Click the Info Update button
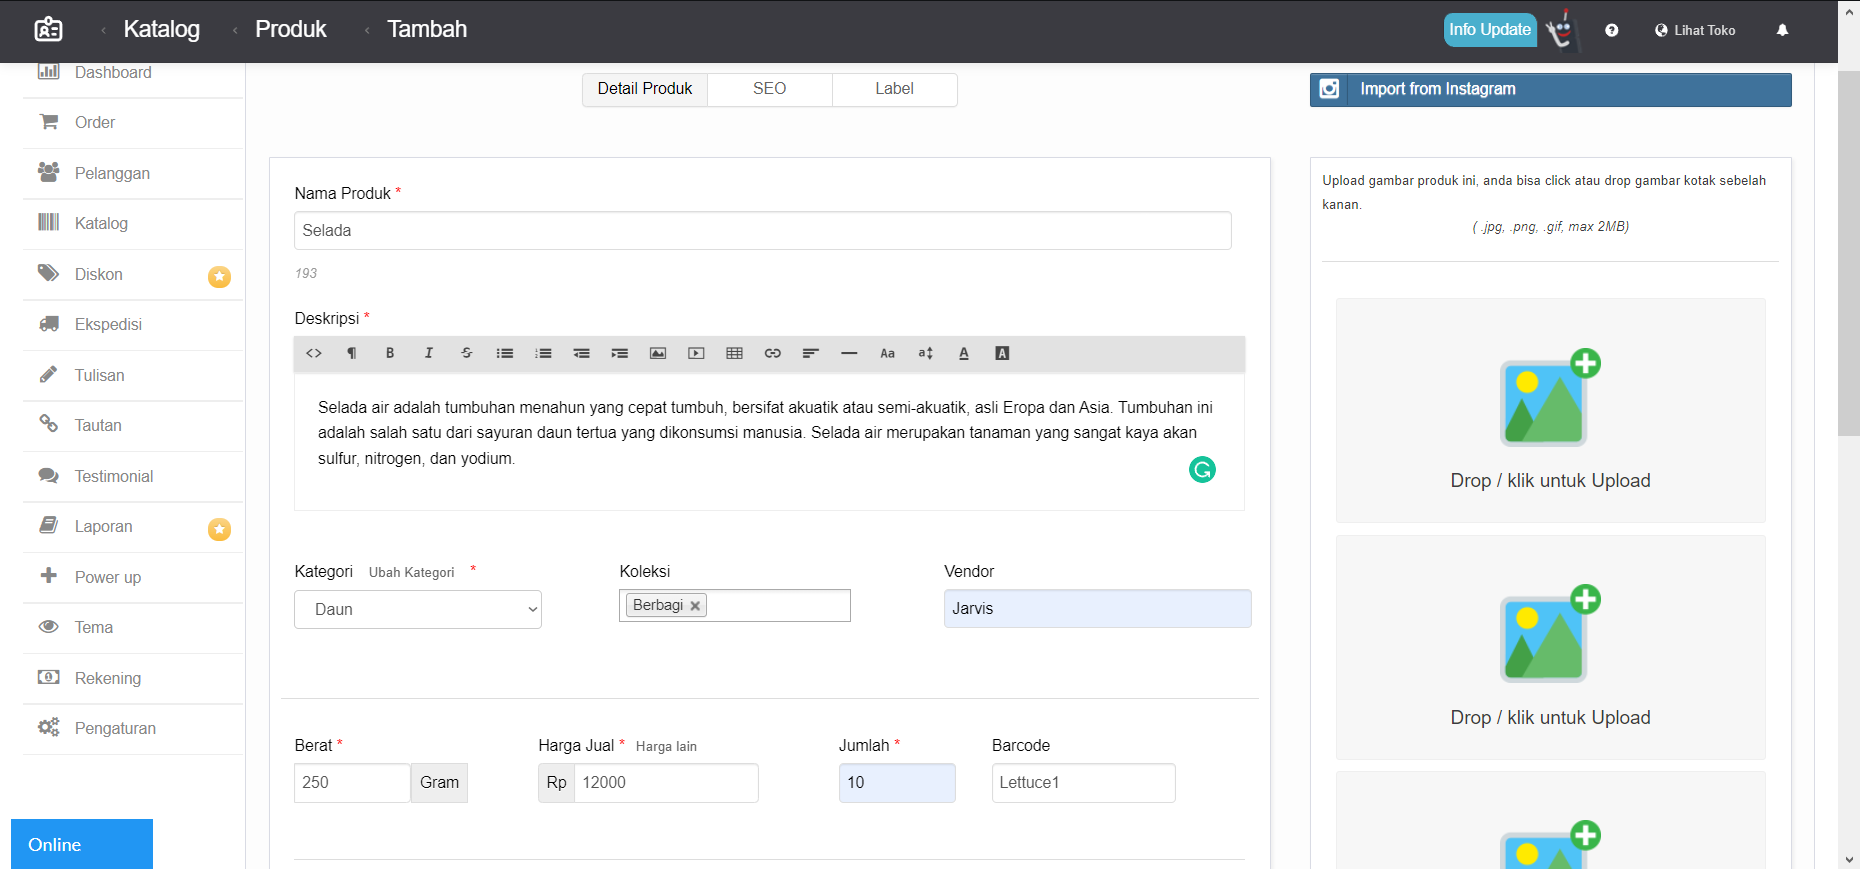 [1490, 30]
